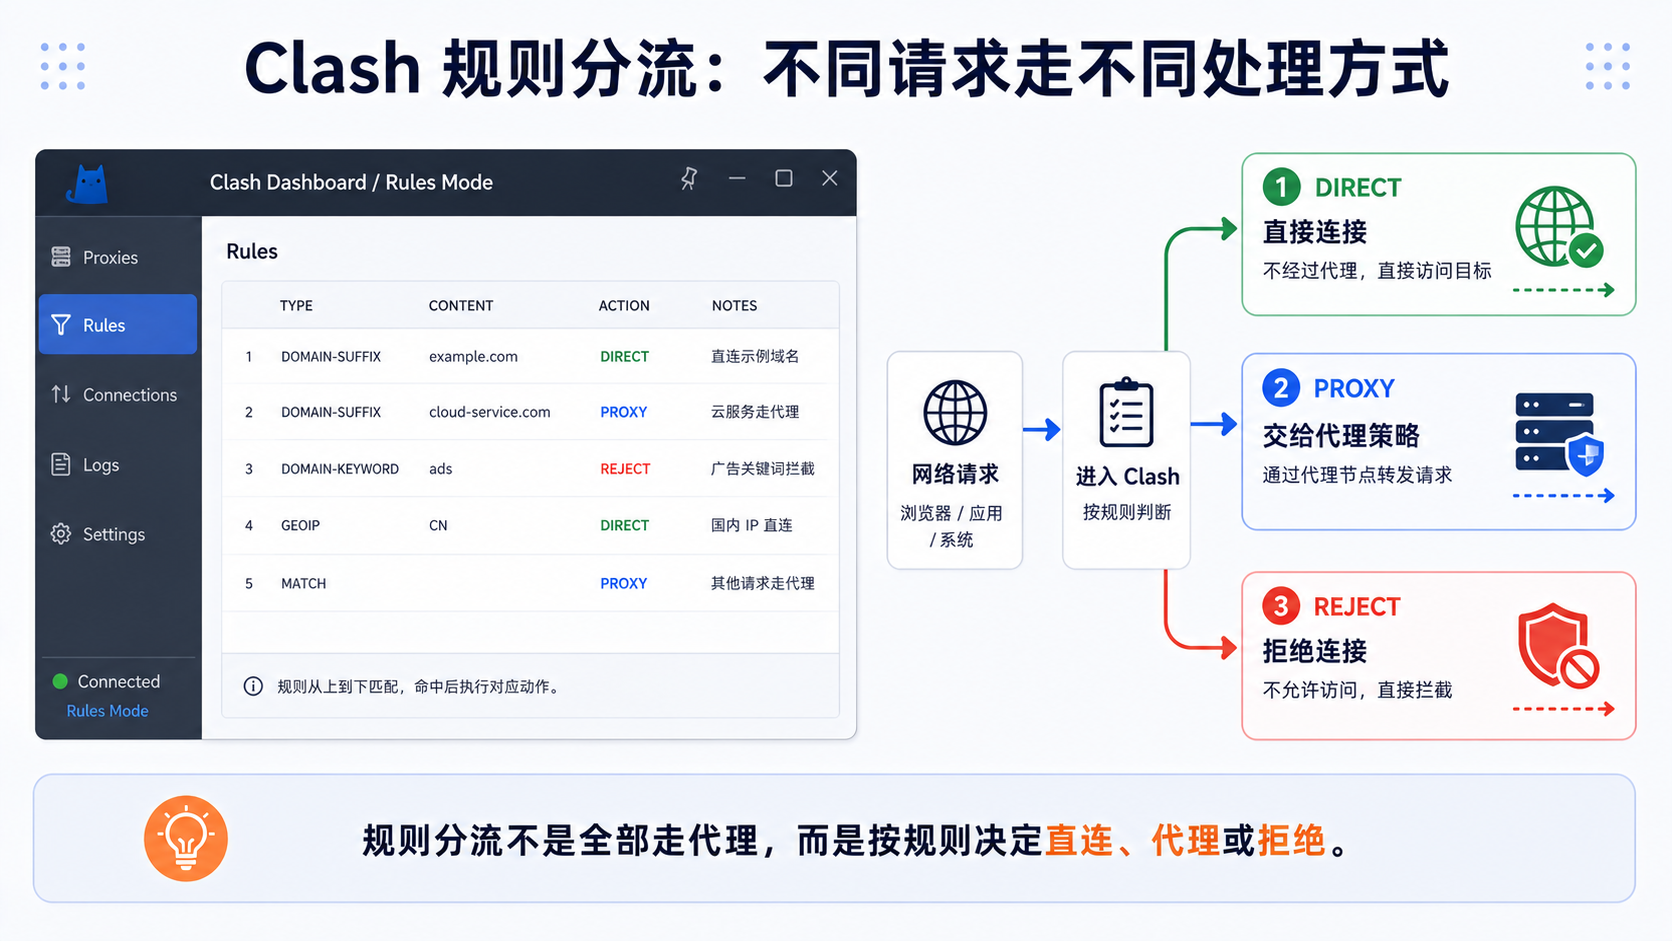The height and width of the screenshot is (941, 1672).
Task: Click the 进入 Clash checklist clipboard icon
Action: pyautogui.click(x=1127, y=412)
